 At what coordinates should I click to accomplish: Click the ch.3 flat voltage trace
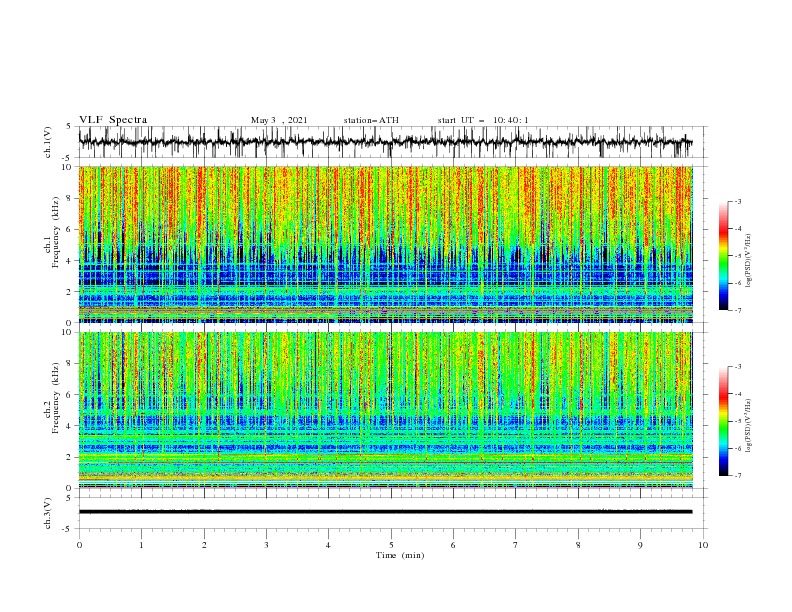[385, 512]
